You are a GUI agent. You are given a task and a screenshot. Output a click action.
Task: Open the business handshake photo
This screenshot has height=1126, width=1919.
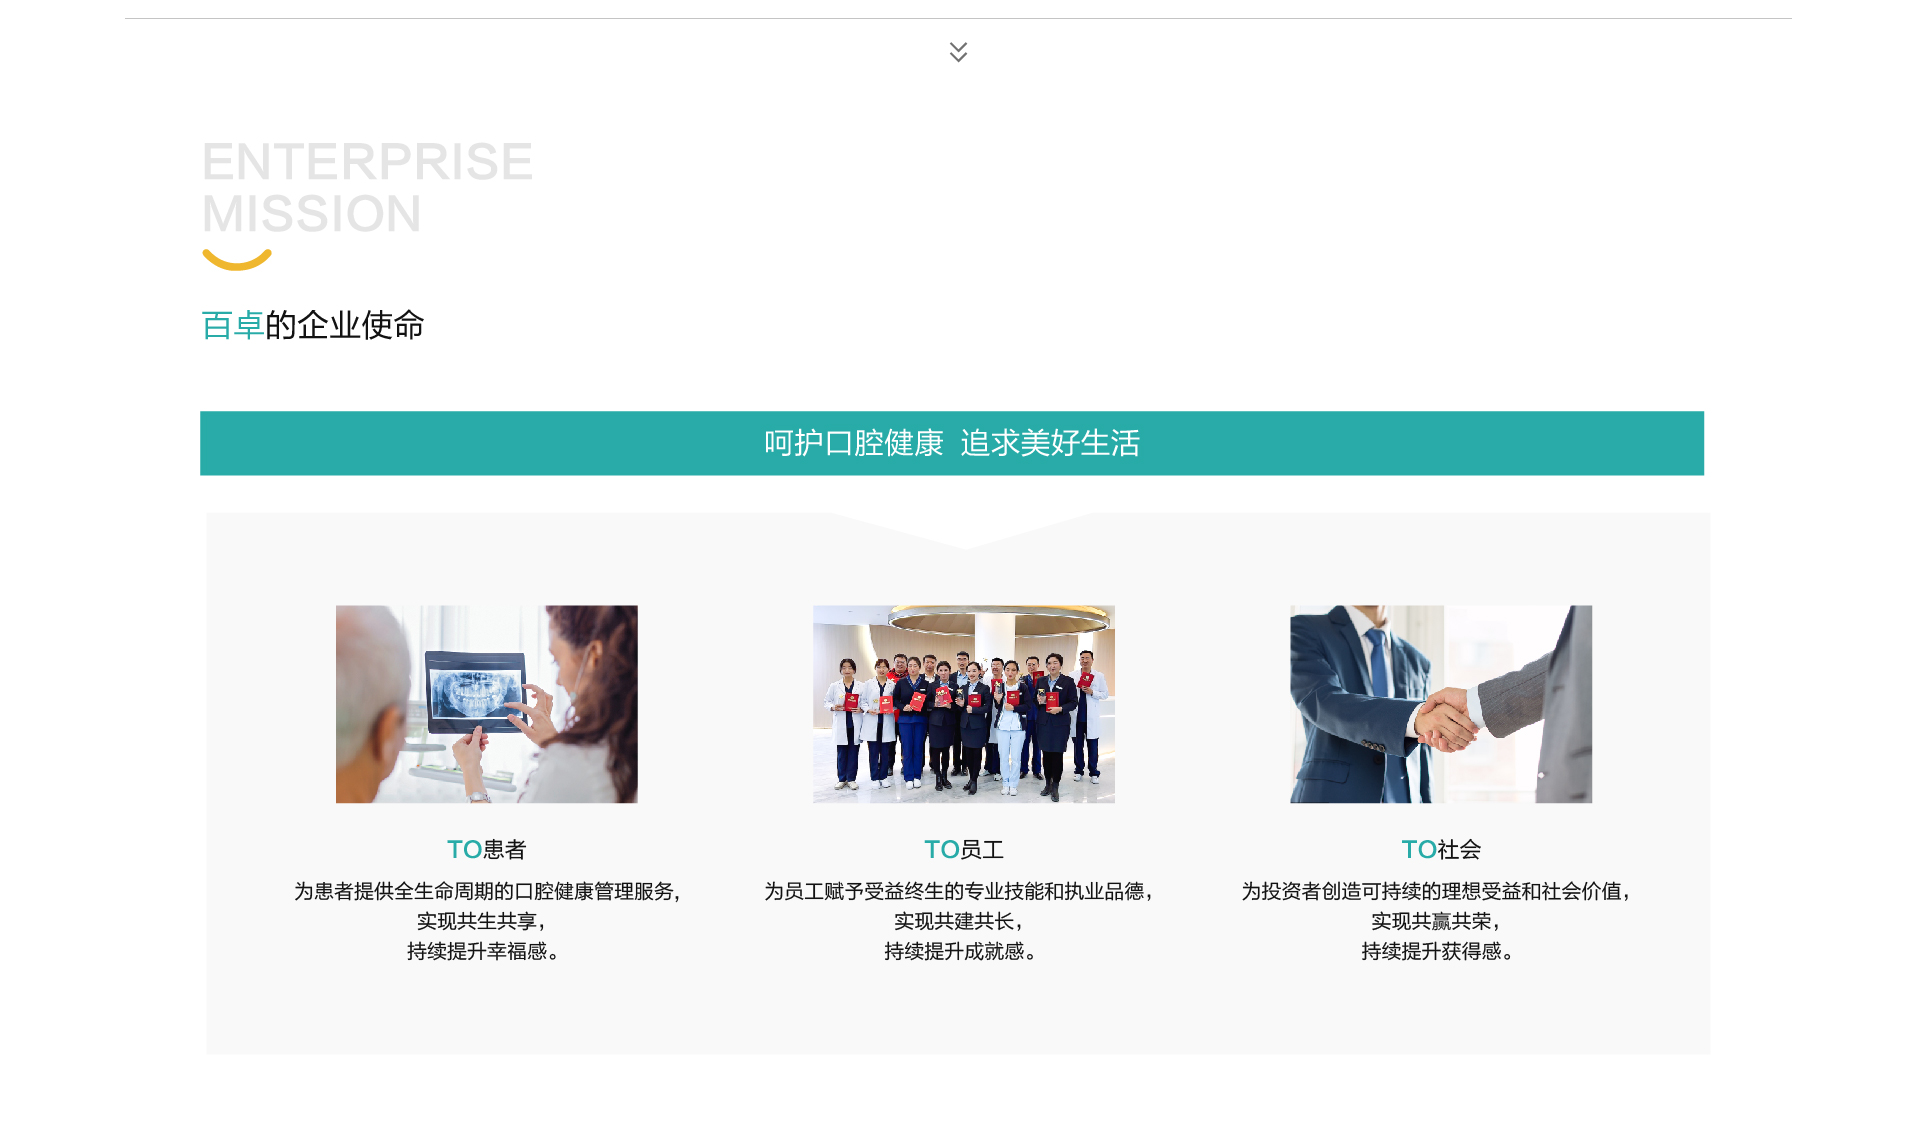[1440, 704]
